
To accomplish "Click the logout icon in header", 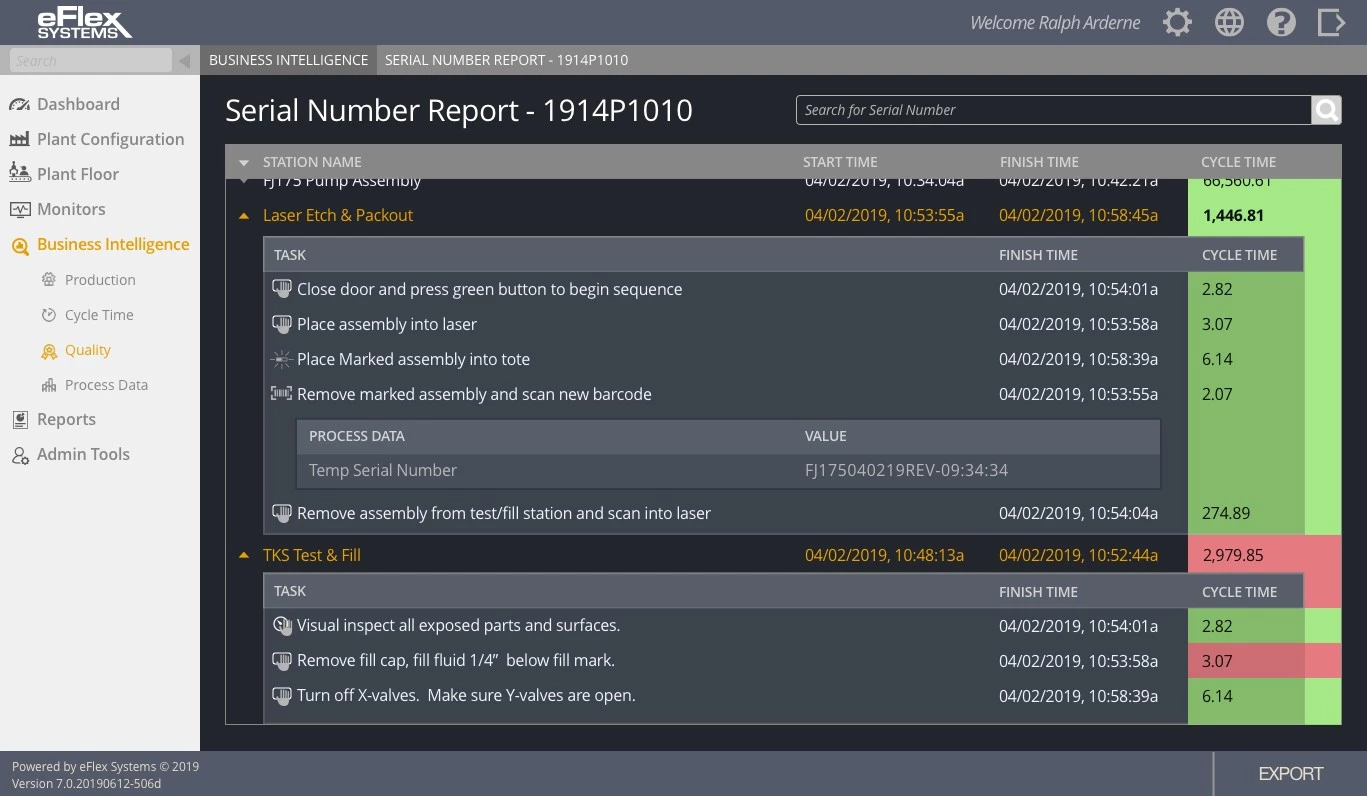I will coord(1331,23).
